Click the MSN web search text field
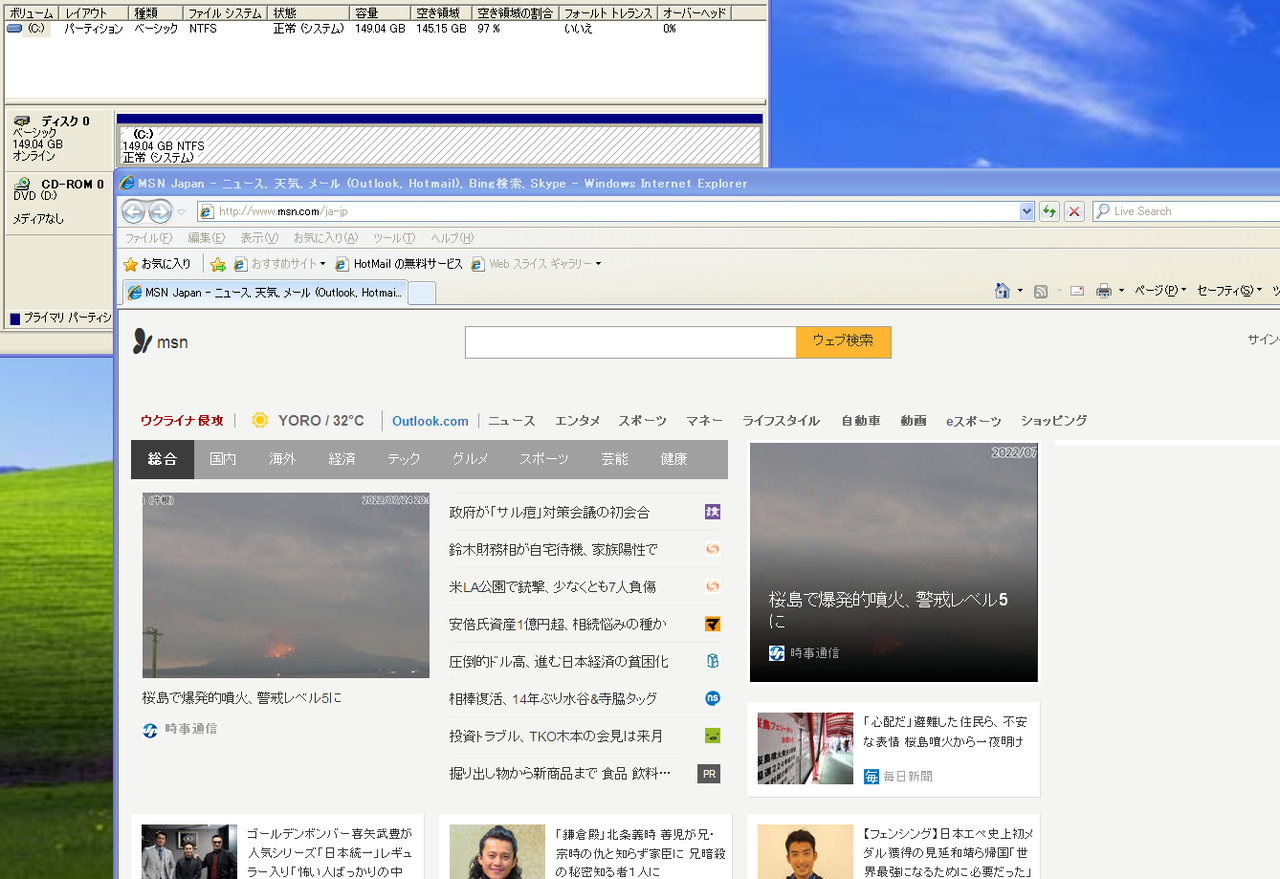This screenshot has width=1280, height=879. pos(631,342)
